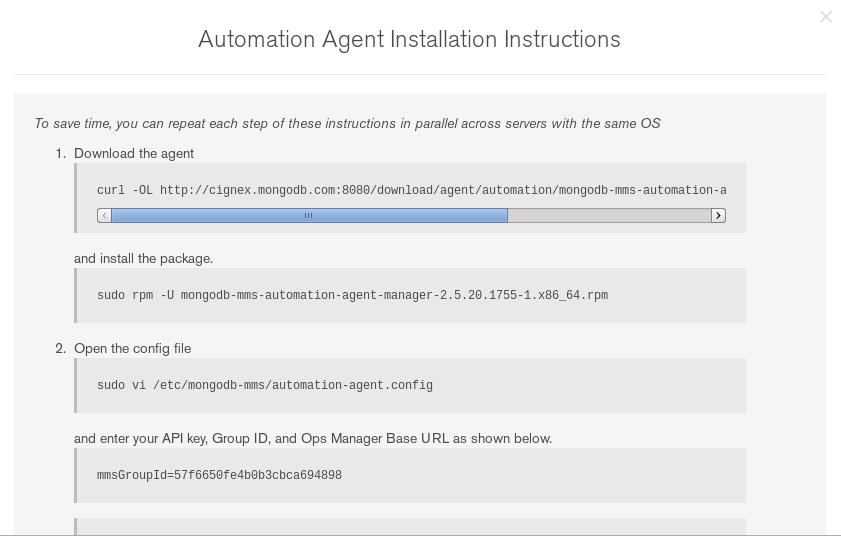Screen dimensions: 841x537
Task: Click the API key, Group ID instruction text
Action: (x=313, y=439)
